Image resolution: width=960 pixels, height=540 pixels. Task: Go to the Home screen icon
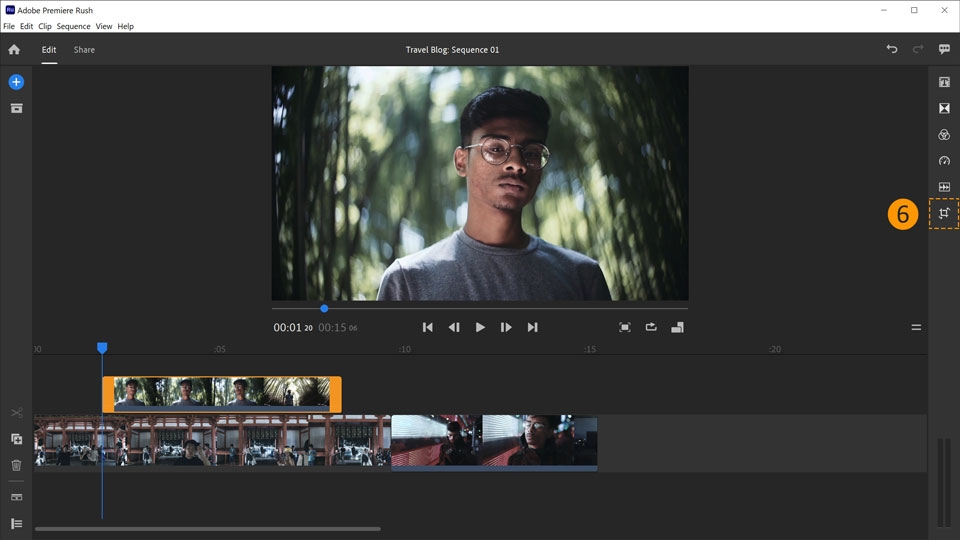[x=14, y=50]
